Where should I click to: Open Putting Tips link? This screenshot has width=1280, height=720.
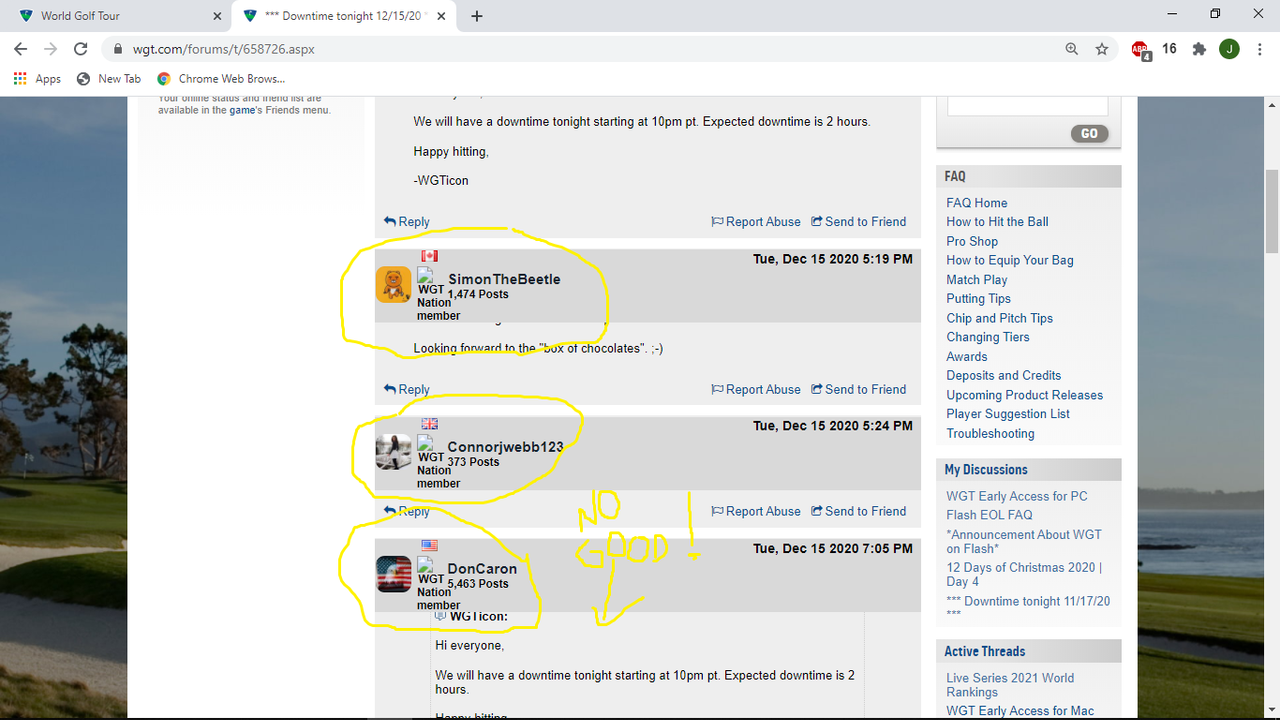pyautogui.click(x=979, y=299)
